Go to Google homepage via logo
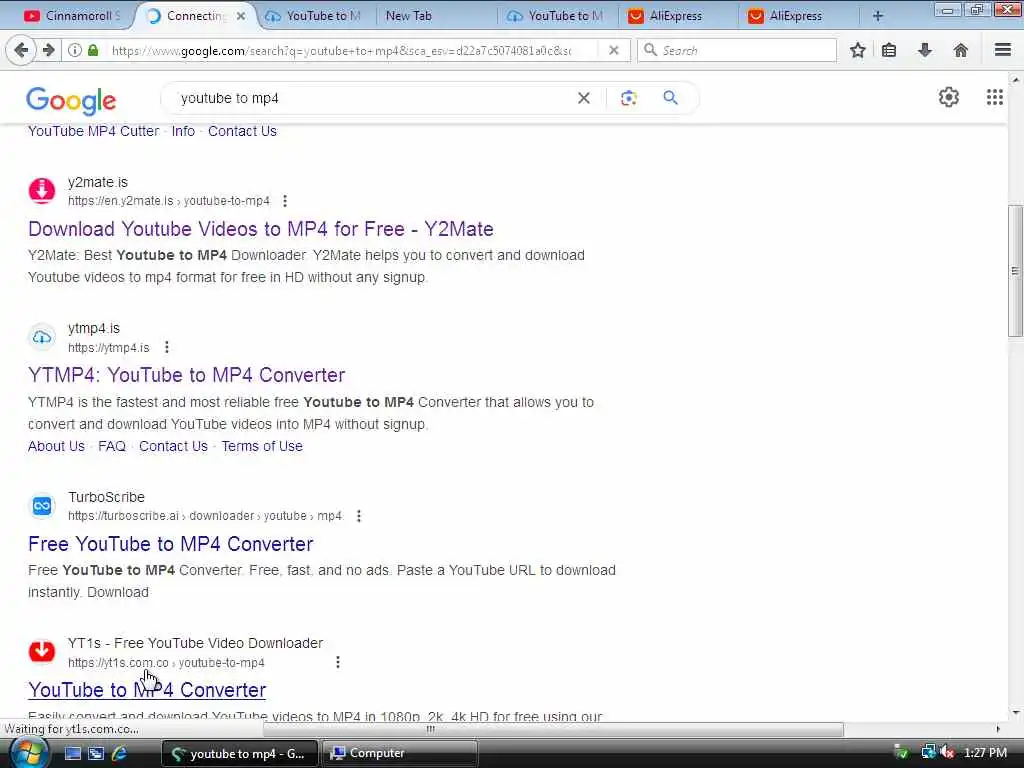This screenshot has height=768, width=1024. (x=71, y=99)
